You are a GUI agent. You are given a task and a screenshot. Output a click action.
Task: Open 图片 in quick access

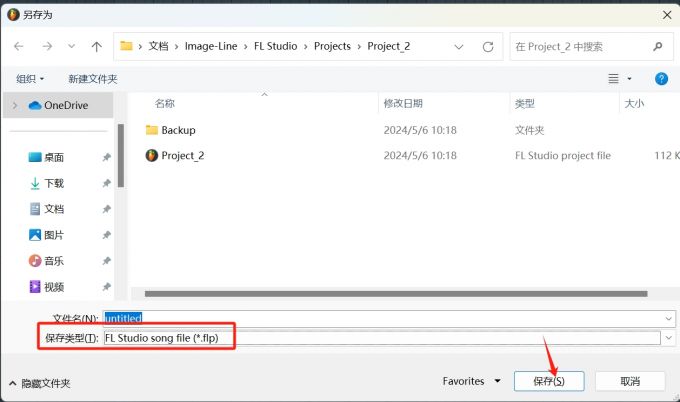[x=54, y=235]
